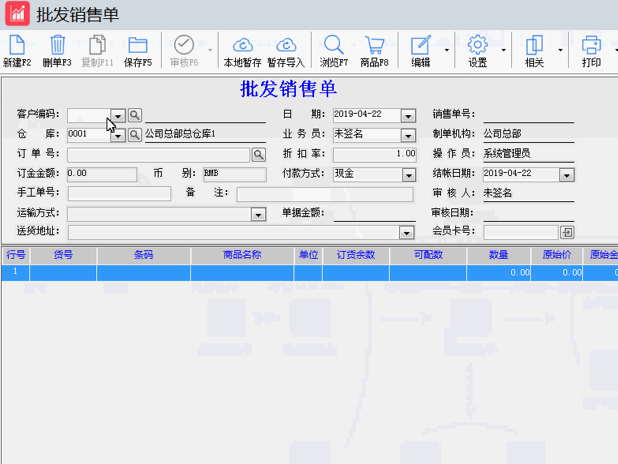Click the 会员卡号 input field

[521, 232]
